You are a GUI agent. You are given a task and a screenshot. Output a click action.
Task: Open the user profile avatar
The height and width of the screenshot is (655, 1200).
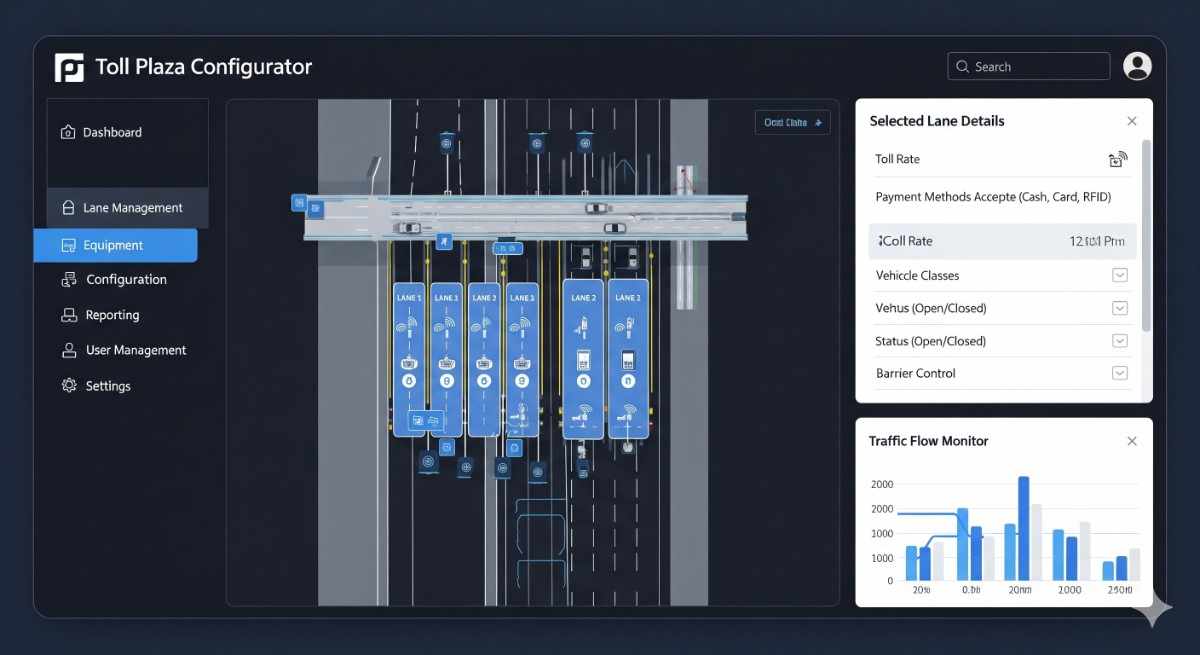coord(1137,66)
